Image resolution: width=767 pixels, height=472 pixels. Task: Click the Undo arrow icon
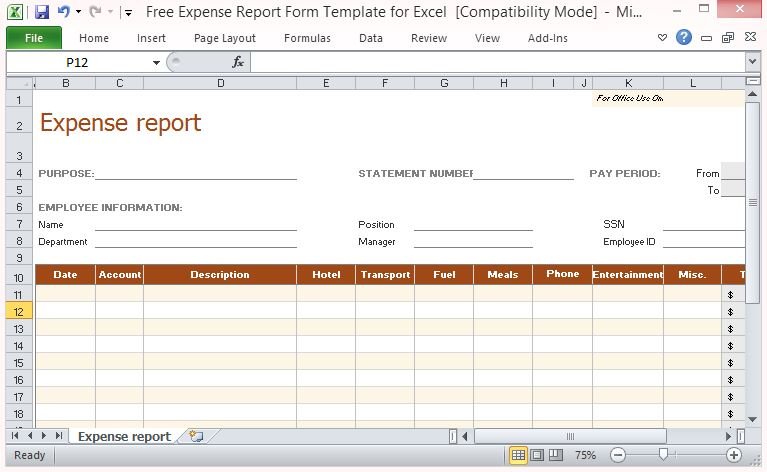point(63,13)
